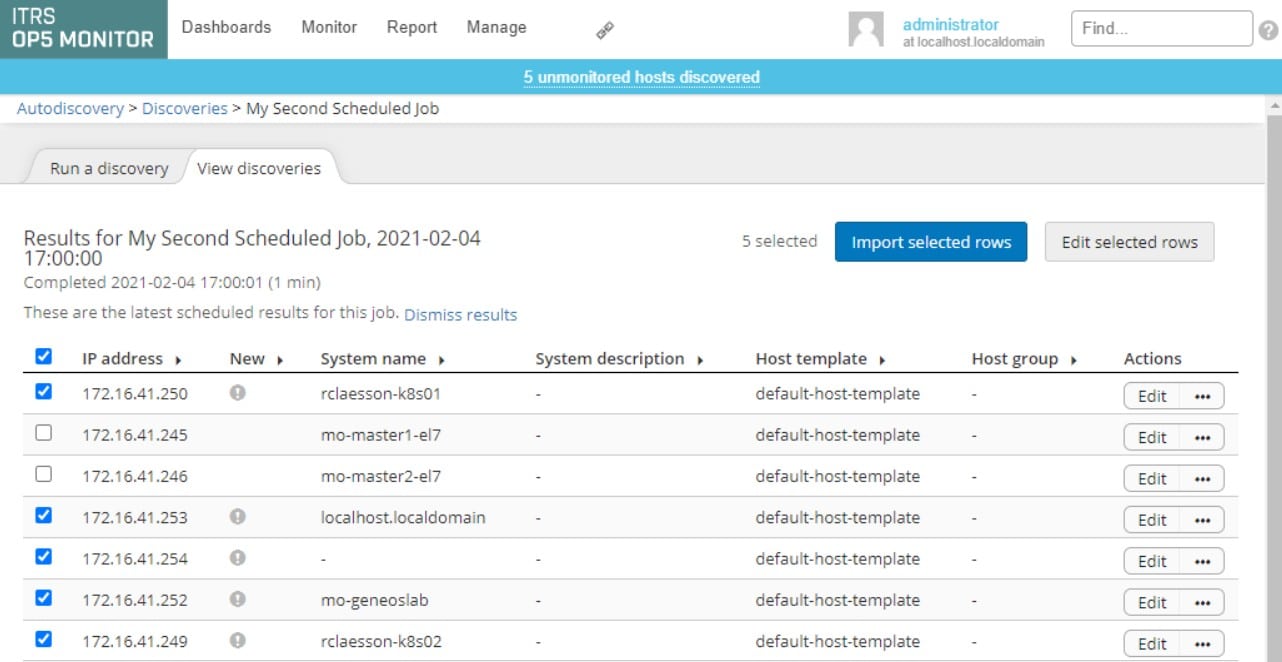Check the row for 172.16.41.246
1282x662 pixels.
pos(43,474)
